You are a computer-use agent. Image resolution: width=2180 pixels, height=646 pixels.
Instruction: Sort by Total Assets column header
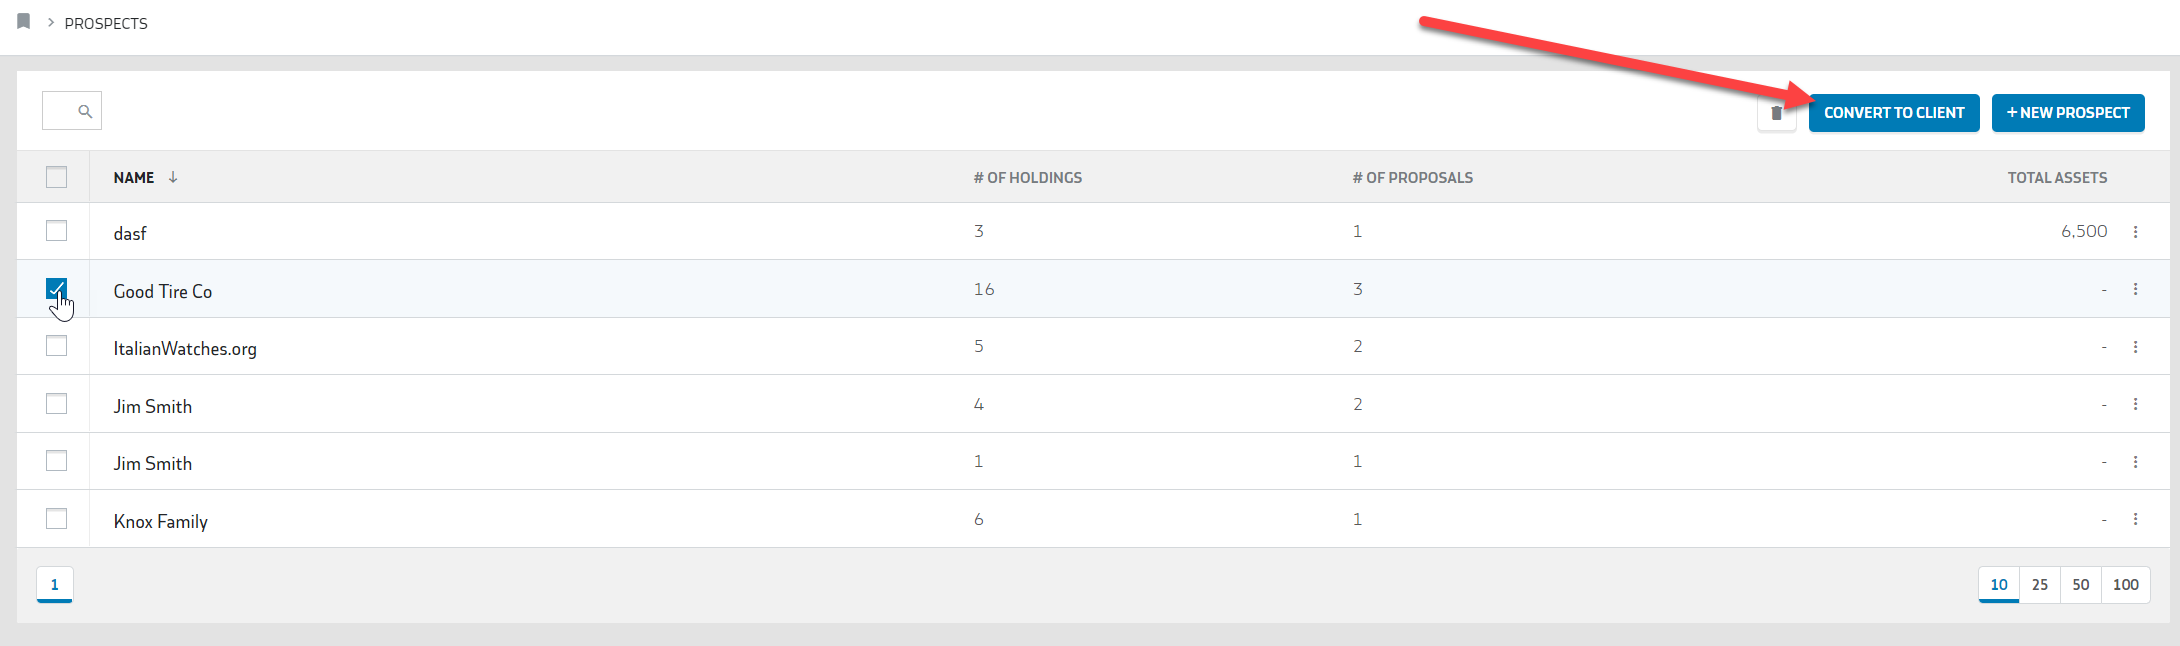coord(2056,178)
